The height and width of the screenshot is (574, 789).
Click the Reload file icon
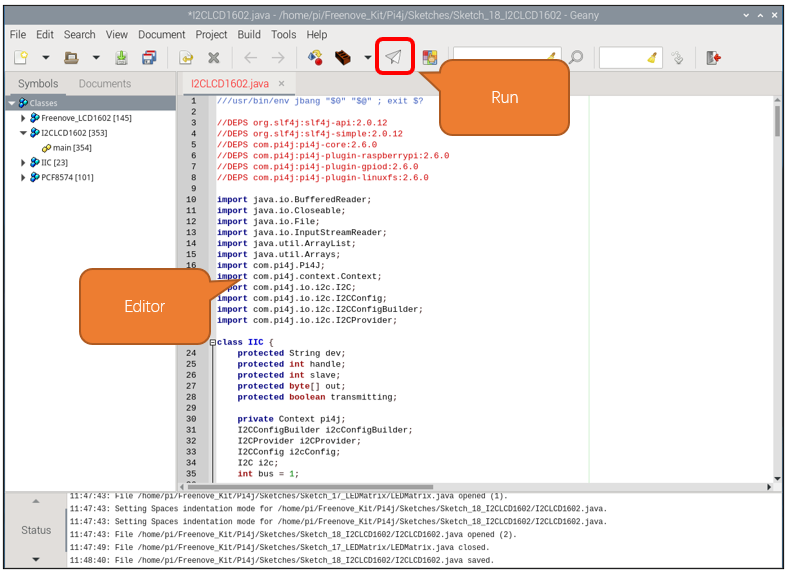coord(186,58)
